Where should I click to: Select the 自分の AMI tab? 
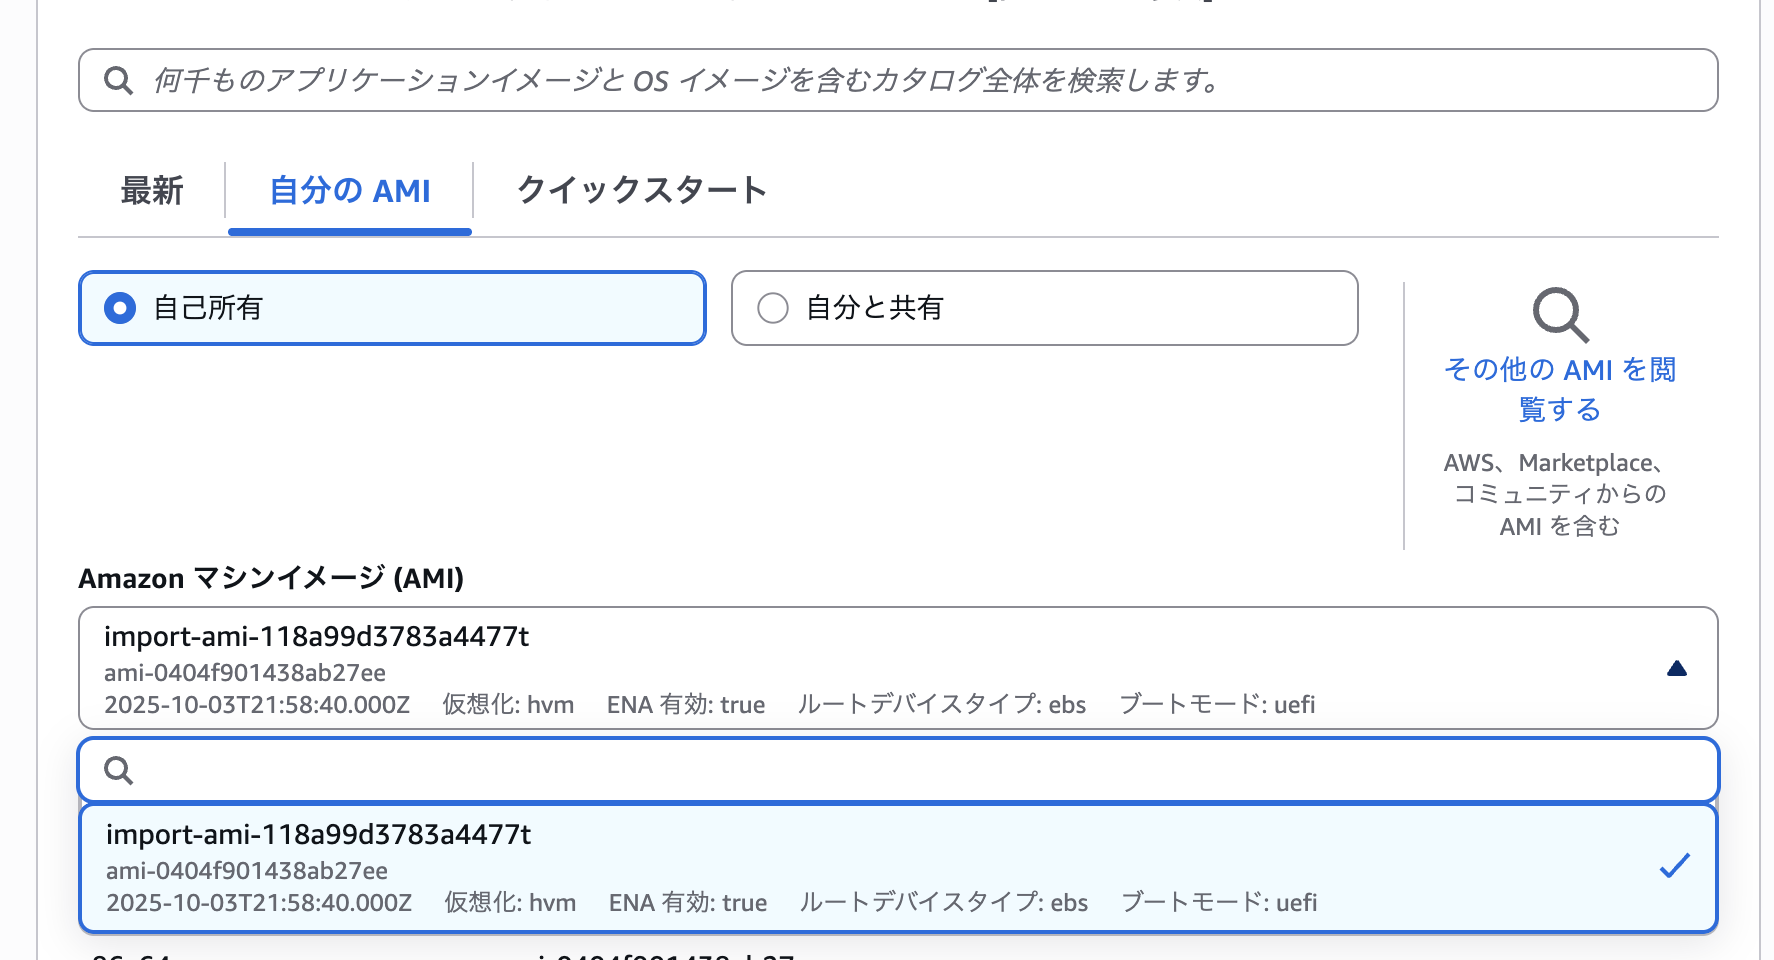350,190
